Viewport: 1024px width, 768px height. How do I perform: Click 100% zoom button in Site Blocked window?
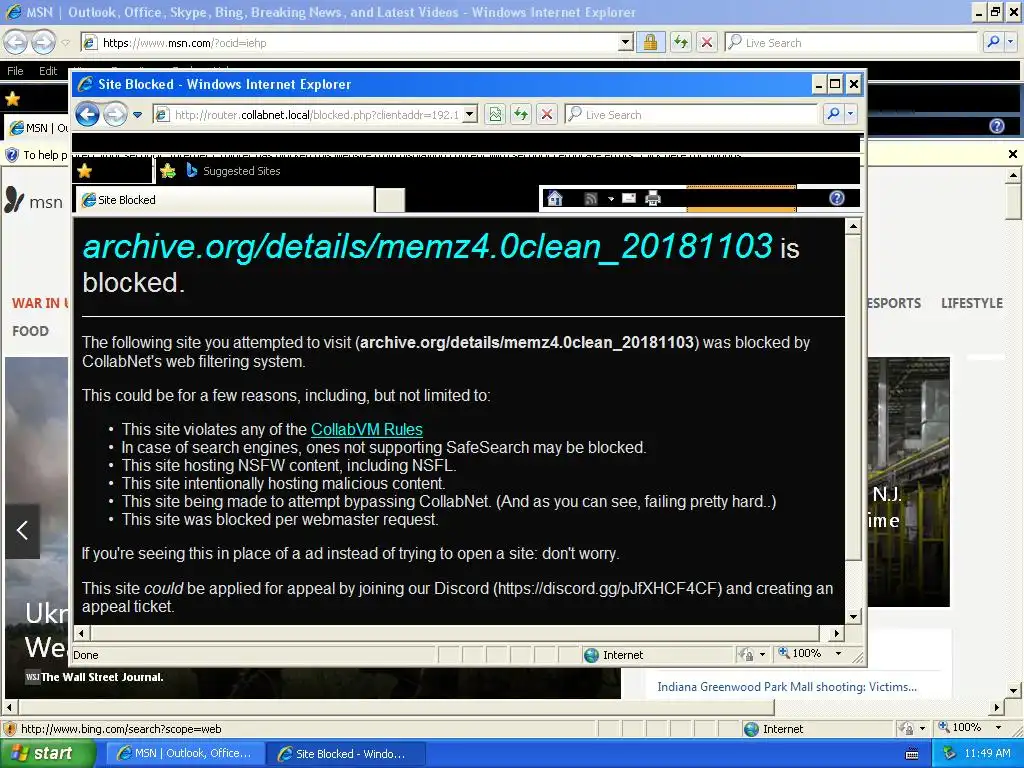[799, 654]
